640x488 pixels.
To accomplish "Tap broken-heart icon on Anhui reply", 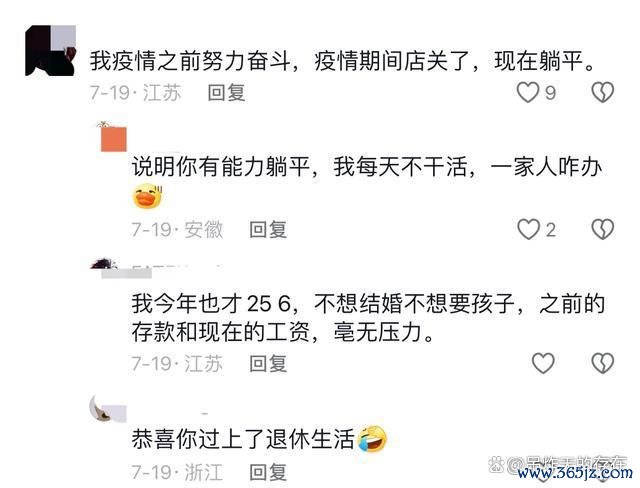I will pyautogui.click(x=603, y=229).
